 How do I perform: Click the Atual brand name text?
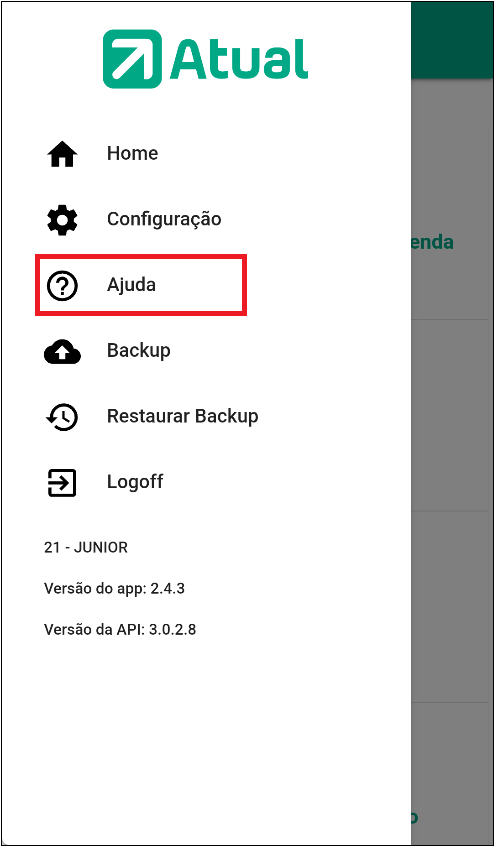pos(239,59)
